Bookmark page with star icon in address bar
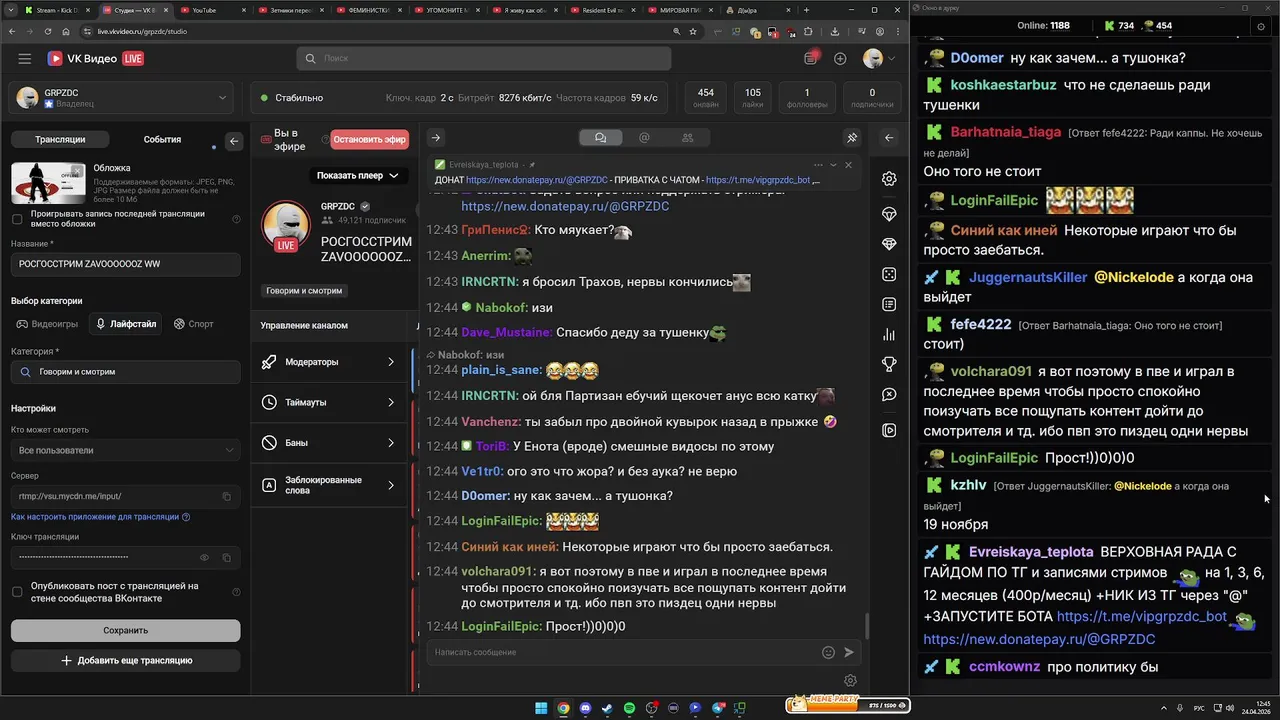Image resolution: width=1280 pixels, height=720 pixels. pos(692,31)
